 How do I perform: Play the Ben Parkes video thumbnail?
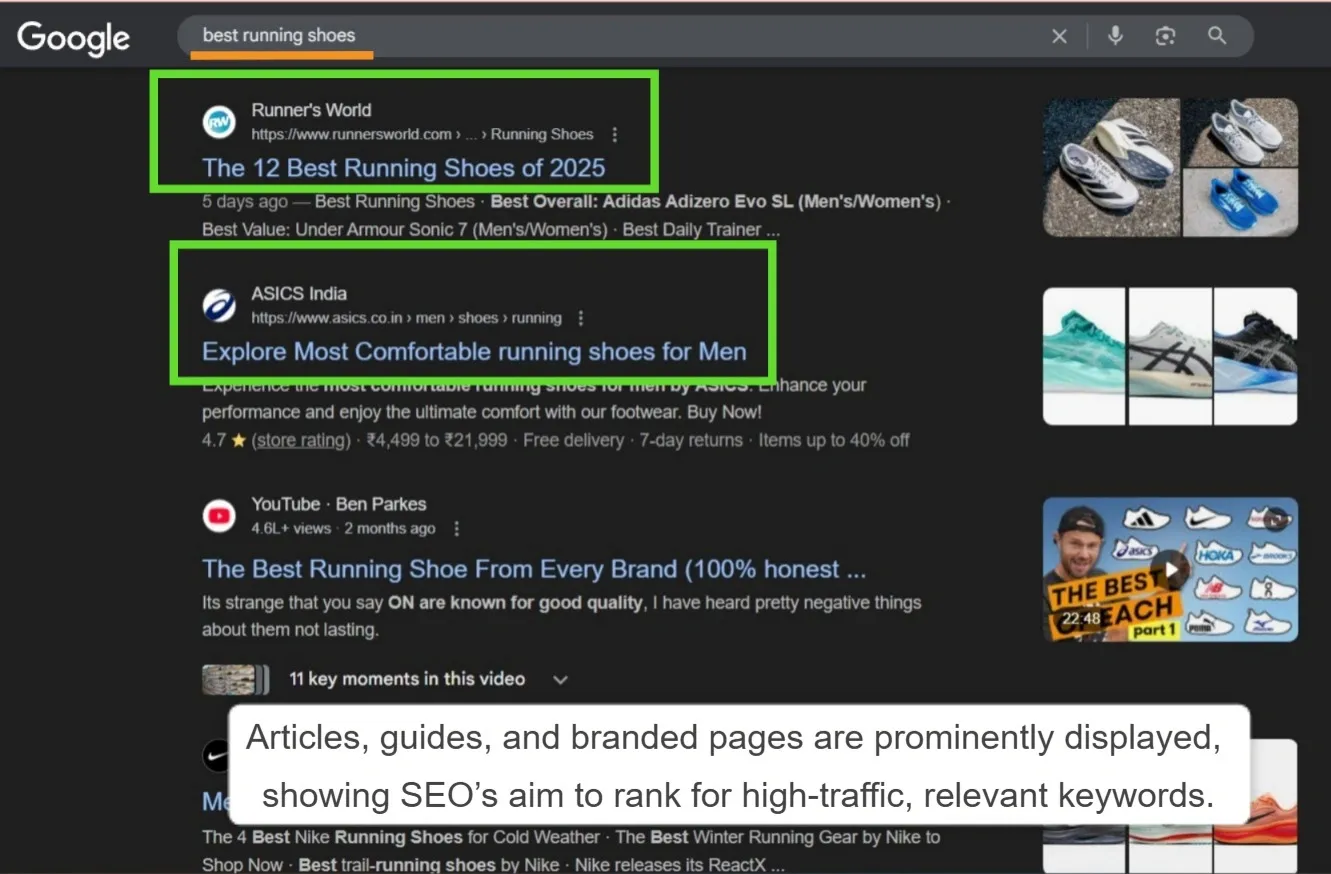[1170, 570]
